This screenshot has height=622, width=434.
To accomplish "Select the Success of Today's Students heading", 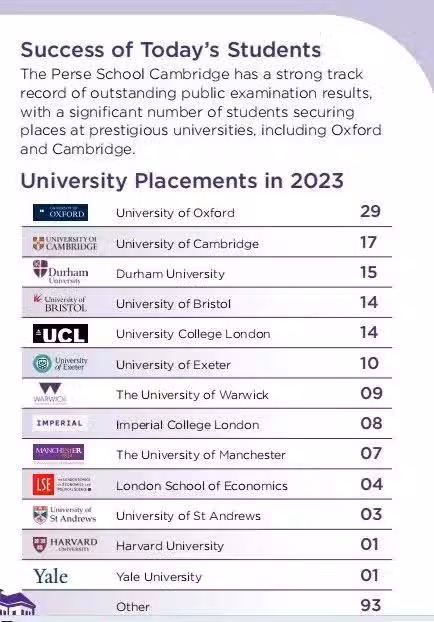I will pos(171,50).
